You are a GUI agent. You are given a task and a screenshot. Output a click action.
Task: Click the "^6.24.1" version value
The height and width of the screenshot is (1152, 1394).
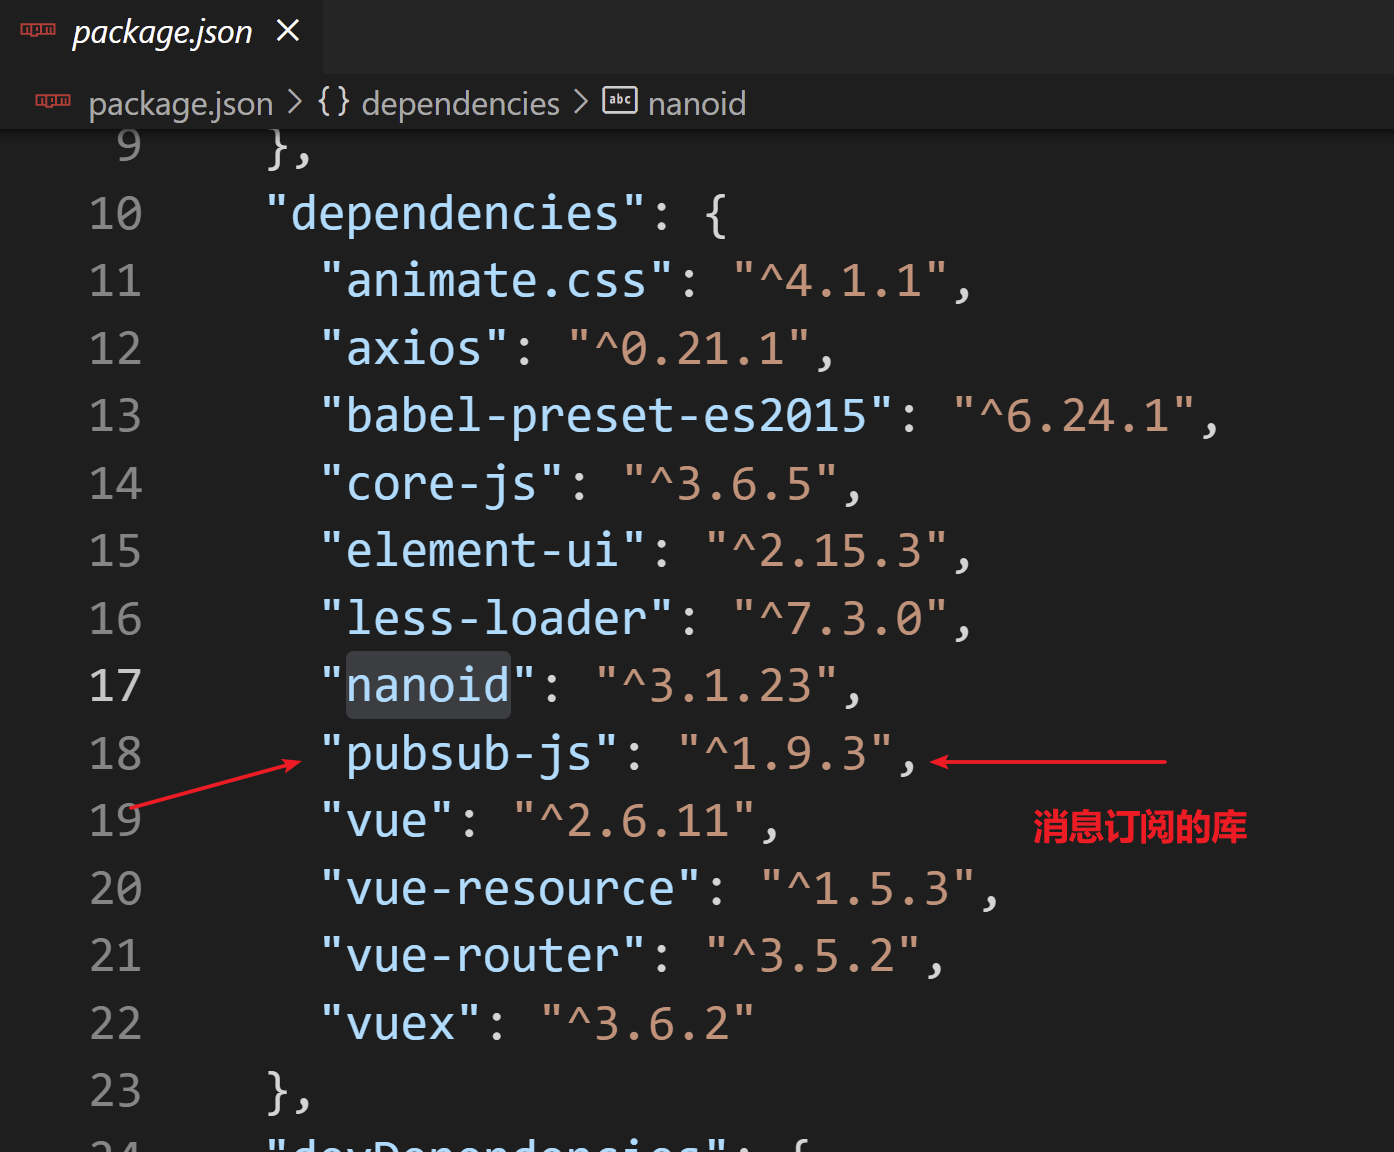(1074, 416)
